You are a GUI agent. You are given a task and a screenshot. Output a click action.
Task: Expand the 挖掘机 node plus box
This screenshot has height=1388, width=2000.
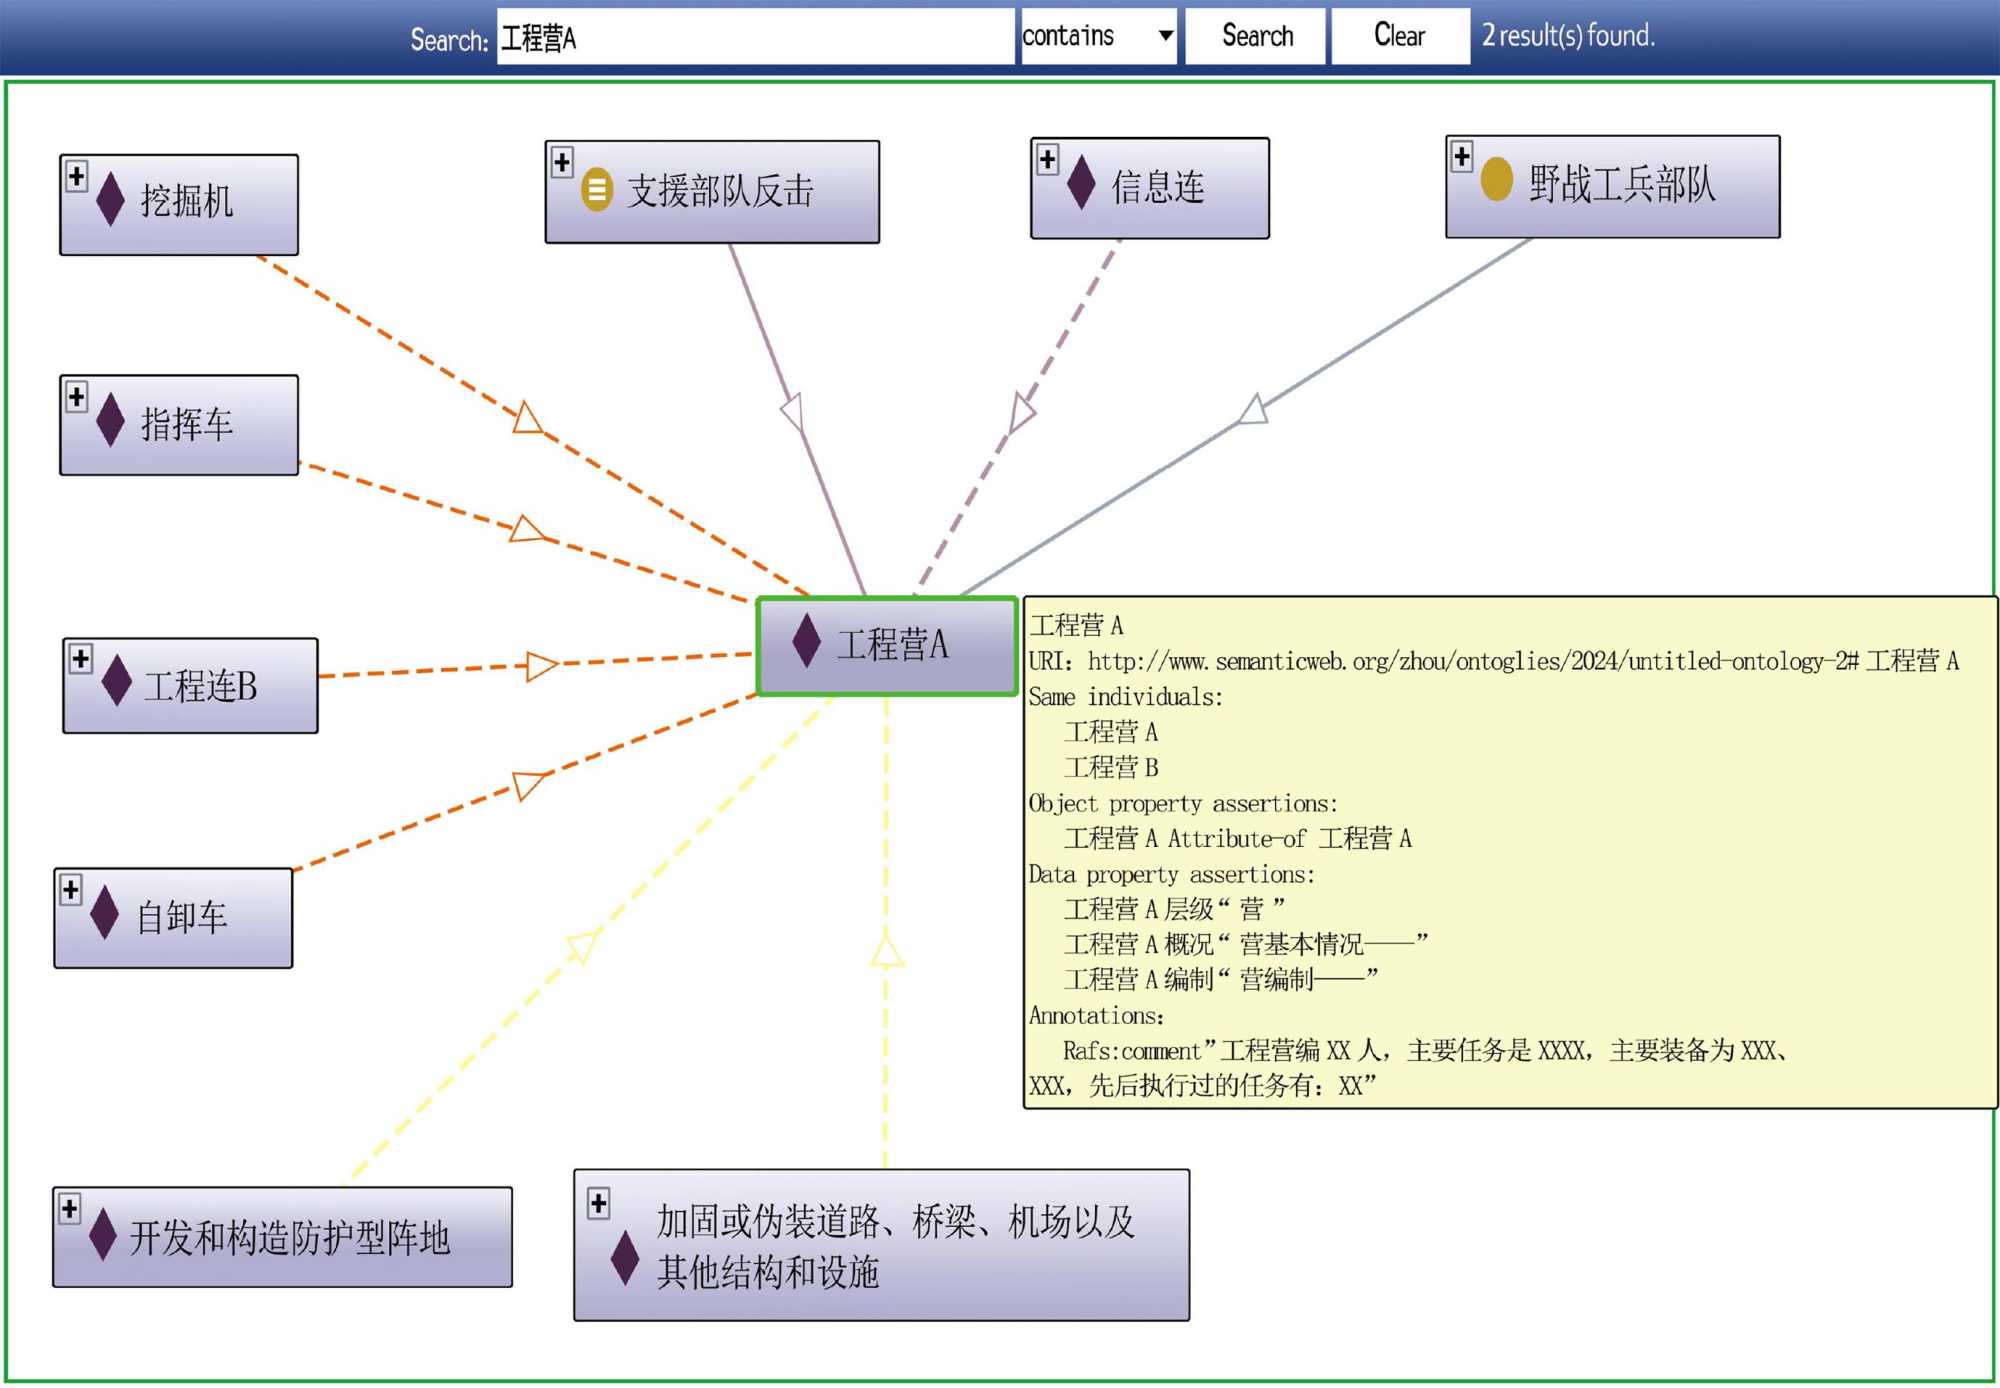(76, 176)
